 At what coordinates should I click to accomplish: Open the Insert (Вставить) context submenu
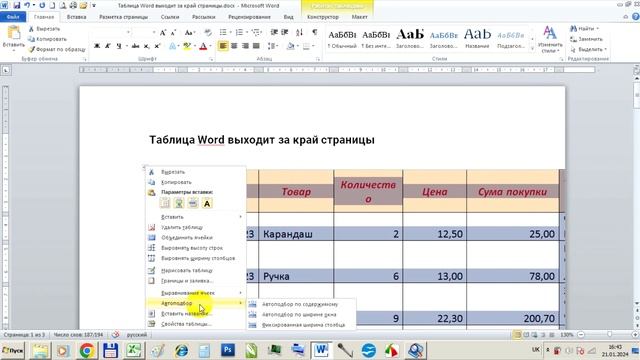pyautogui.click(x=196, y=217)
